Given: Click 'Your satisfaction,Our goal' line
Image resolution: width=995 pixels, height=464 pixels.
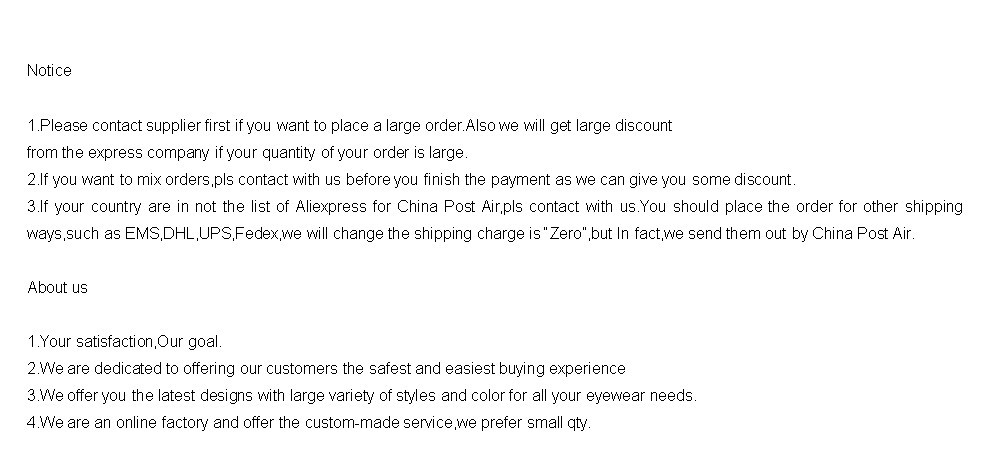Looking at the screenshot, I should coord(124,341).
